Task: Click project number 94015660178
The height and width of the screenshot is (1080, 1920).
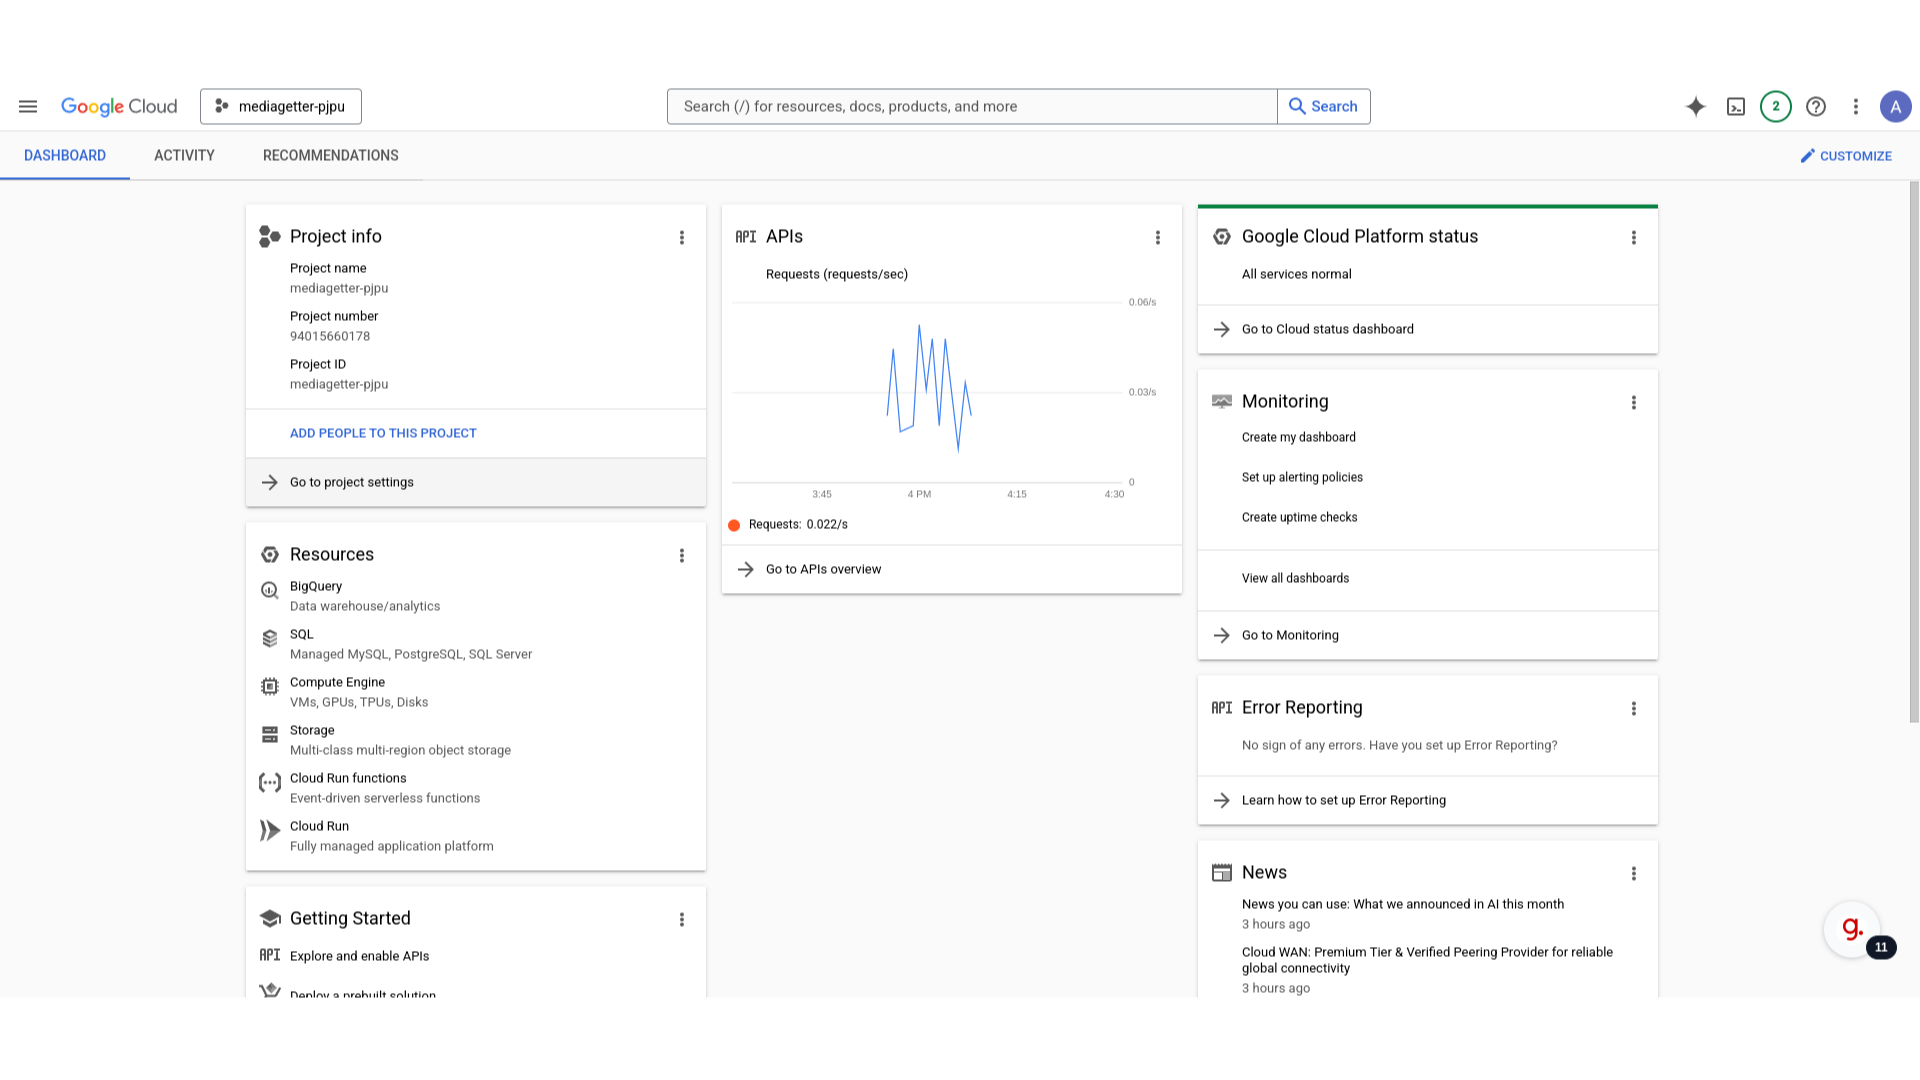Action: 330,336
